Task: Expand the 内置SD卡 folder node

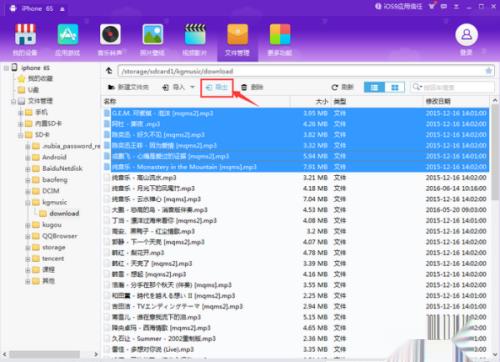Action: coord(20,124)
